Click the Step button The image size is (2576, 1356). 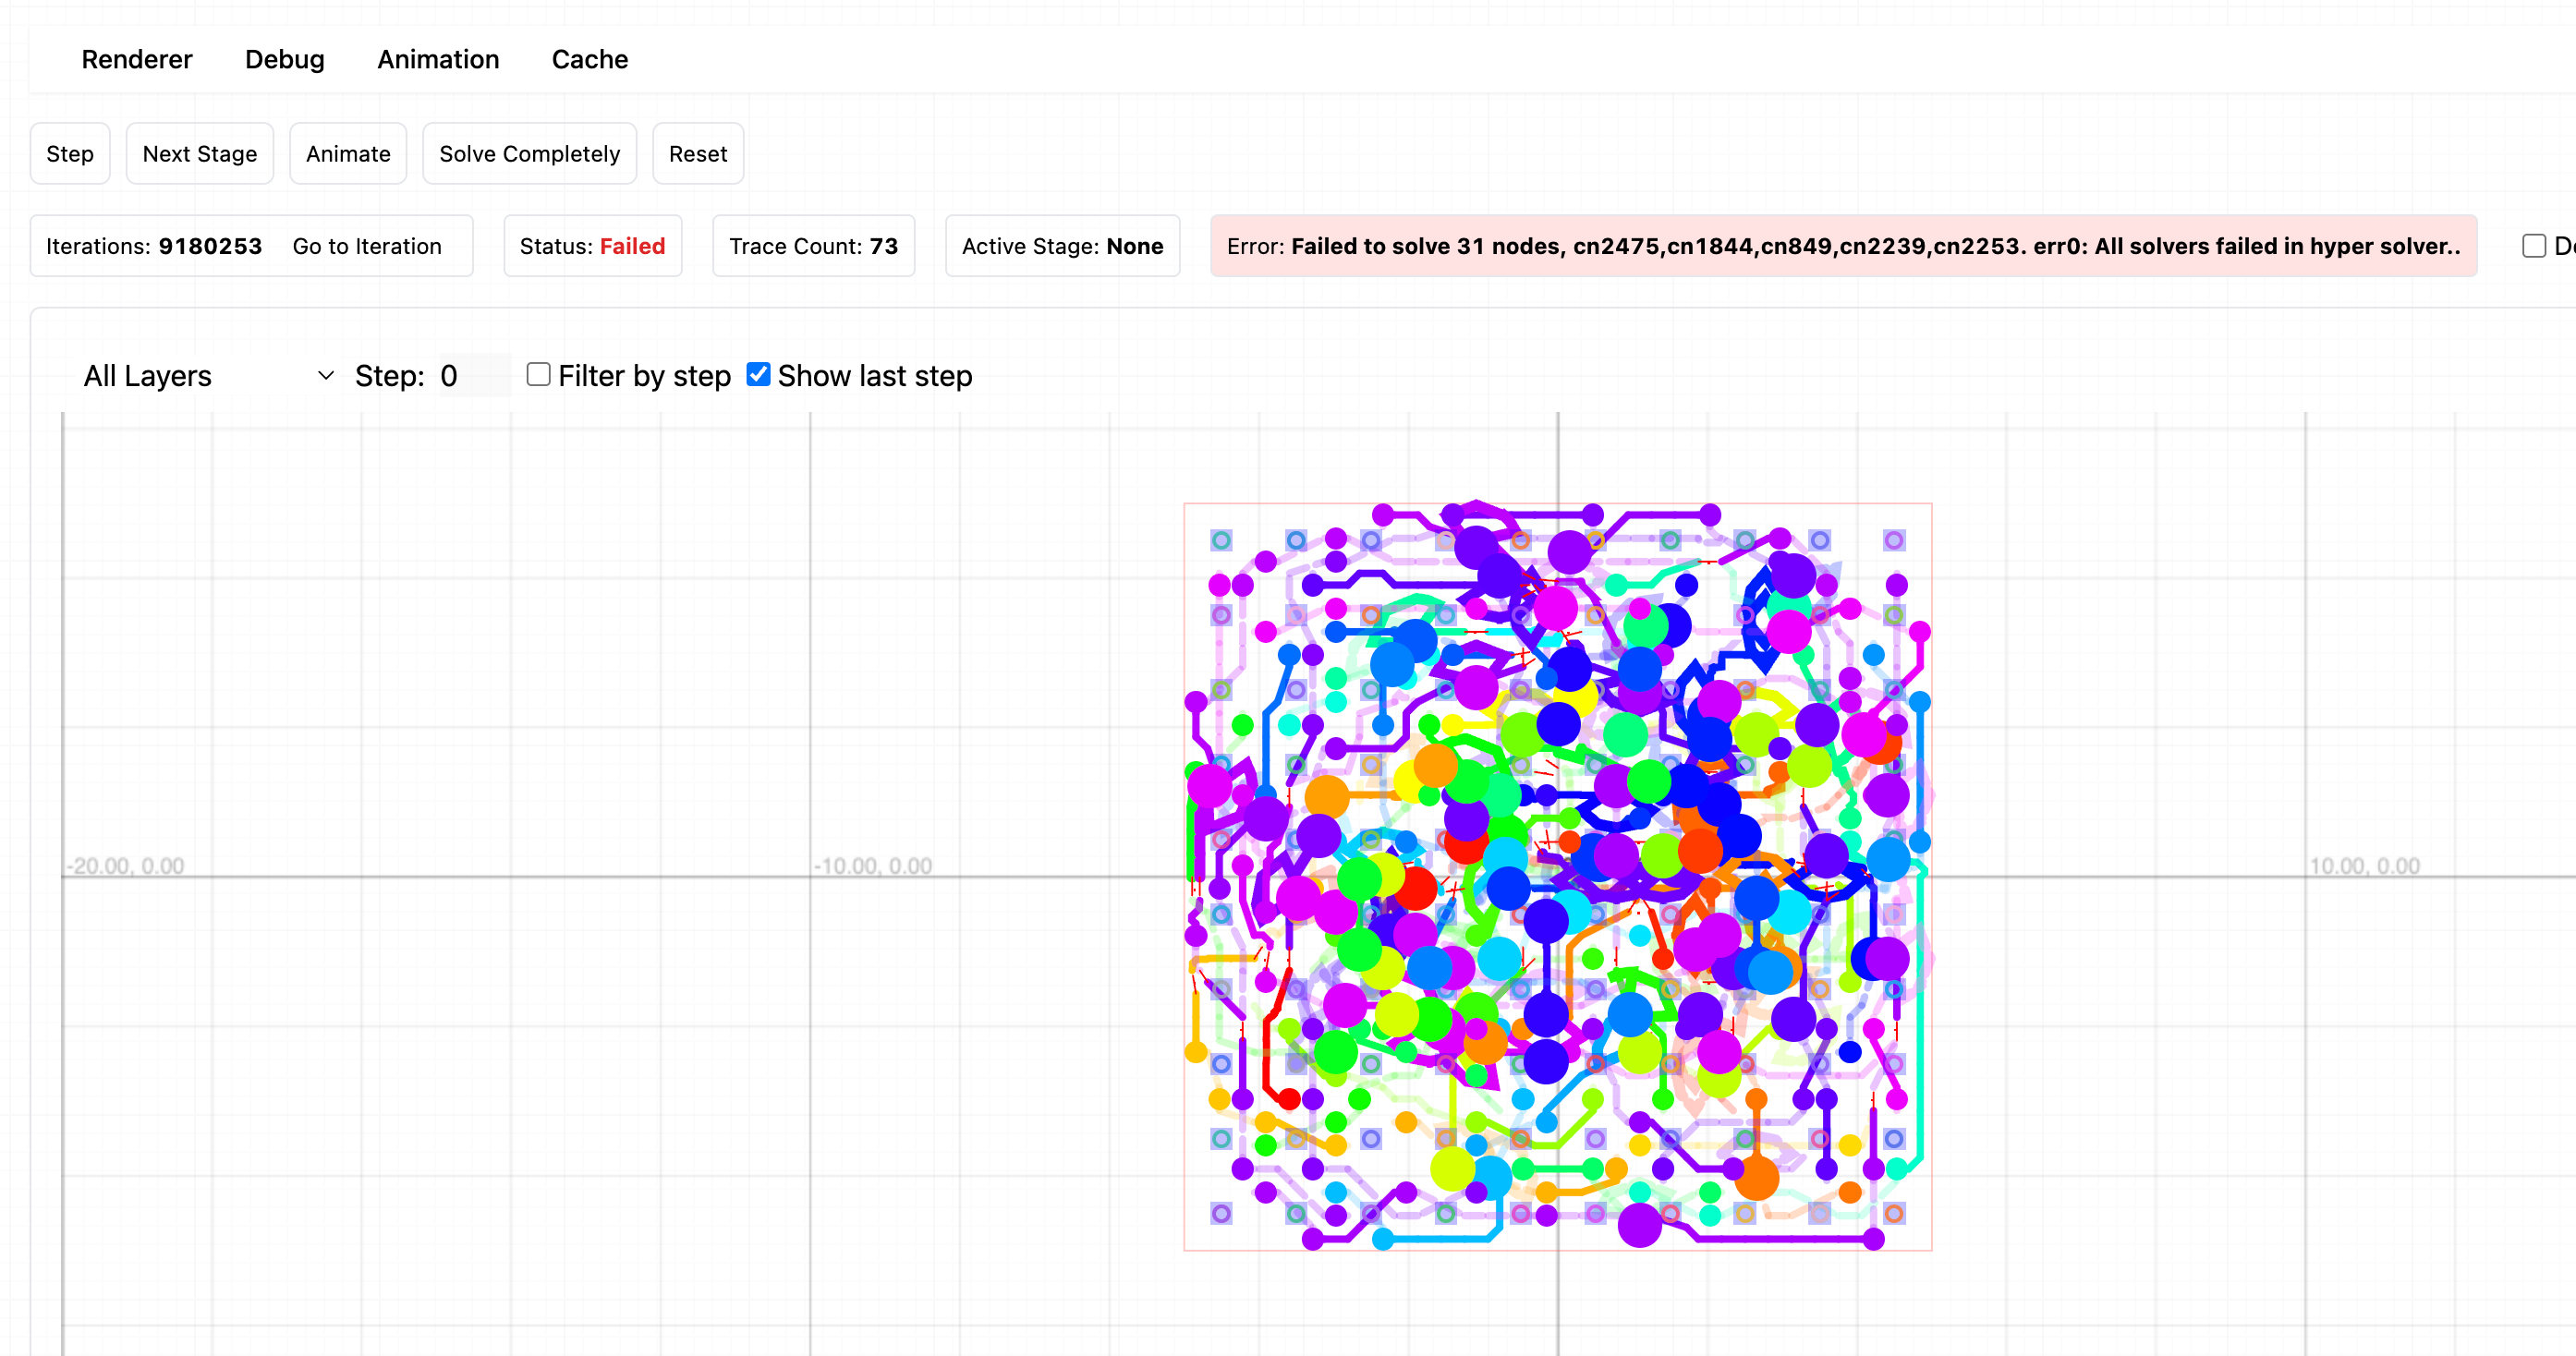tap(70, 154)
